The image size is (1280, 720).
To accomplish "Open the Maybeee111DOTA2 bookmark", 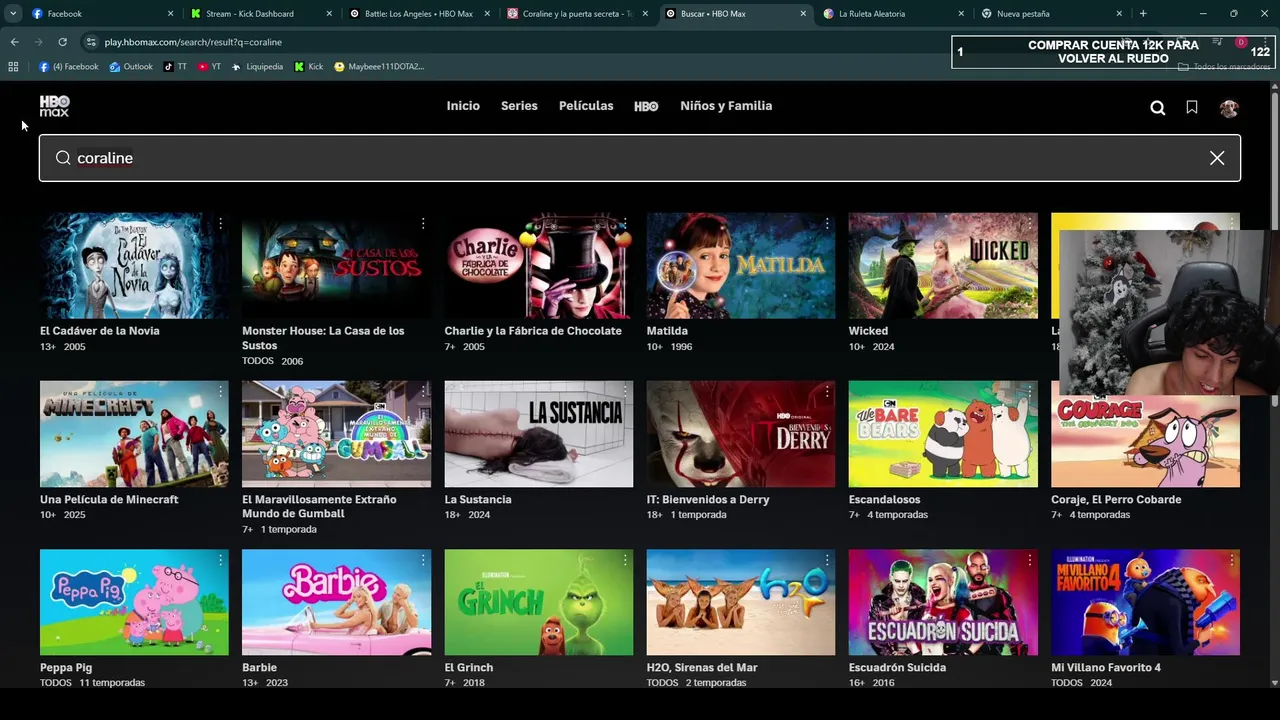I will [x=379, y=66].
